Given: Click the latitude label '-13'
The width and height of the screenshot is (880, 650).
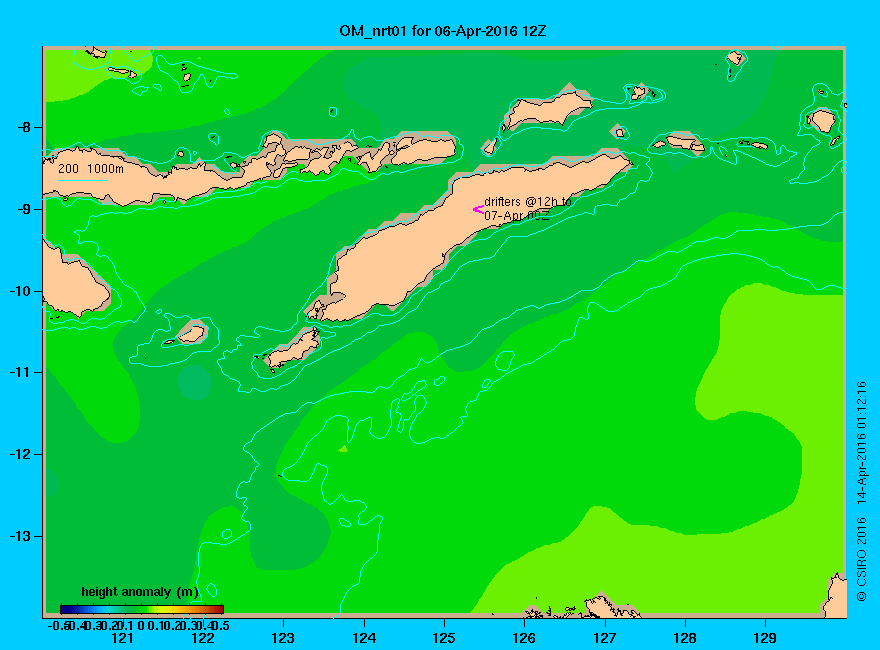Looking at the screenshot, I should [20, 536].
